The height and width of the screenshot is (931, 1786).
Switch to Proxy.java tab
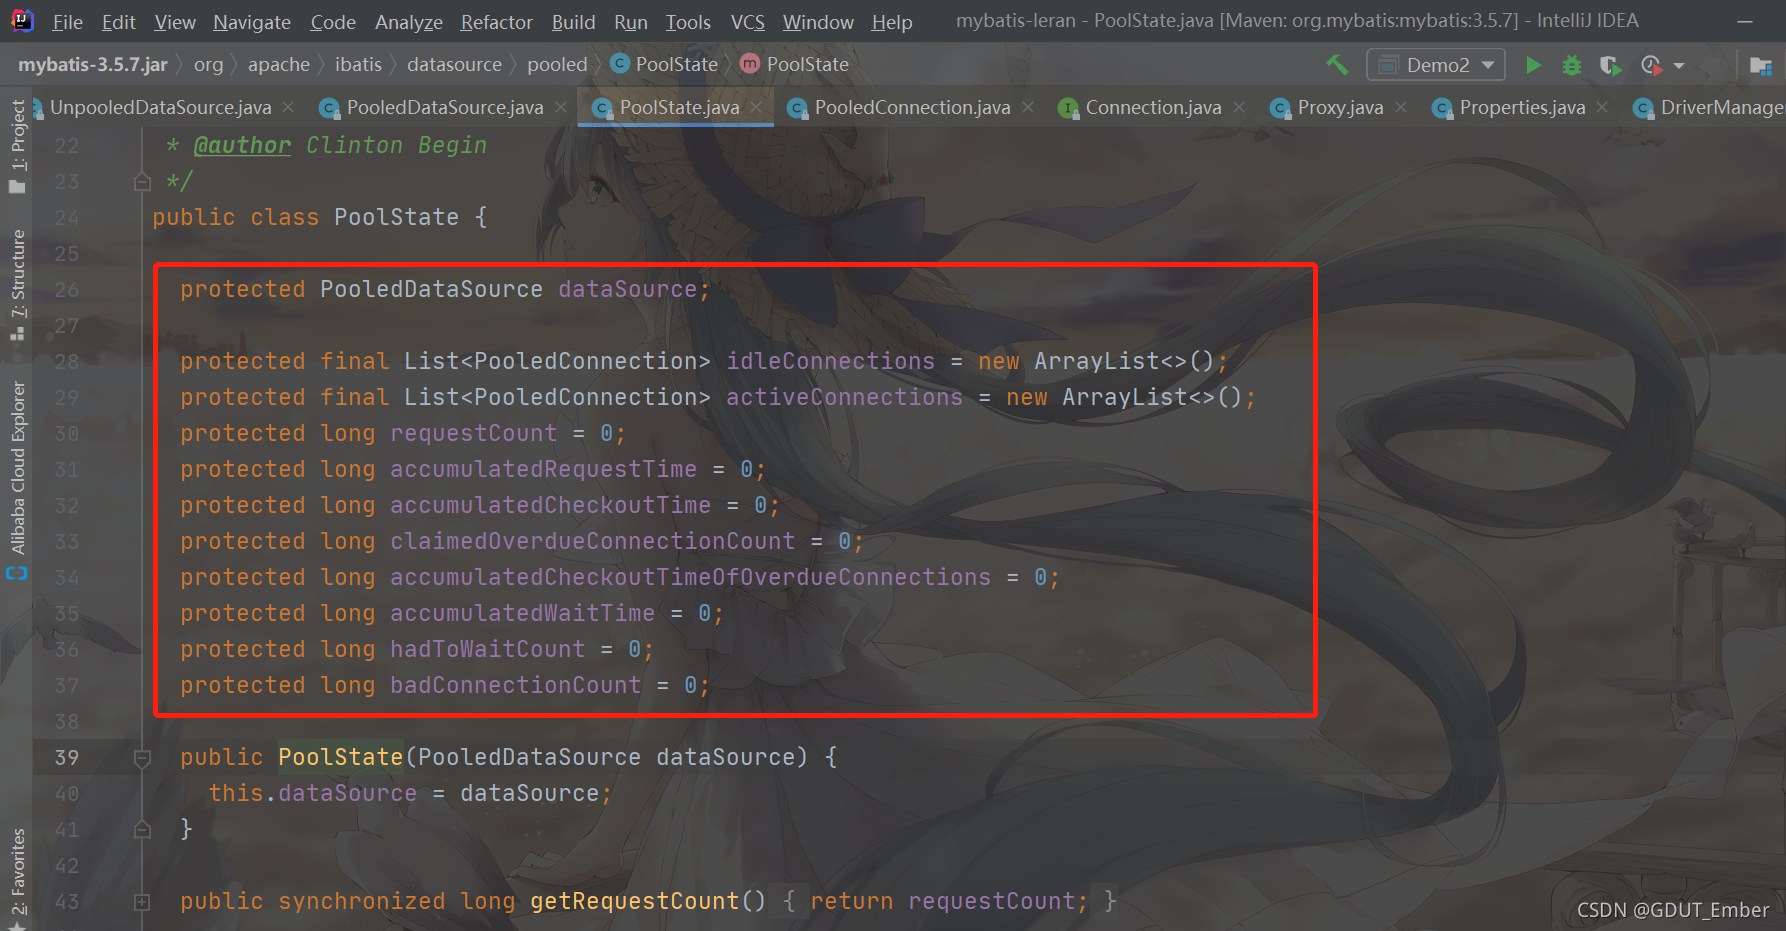[1339, 107]
